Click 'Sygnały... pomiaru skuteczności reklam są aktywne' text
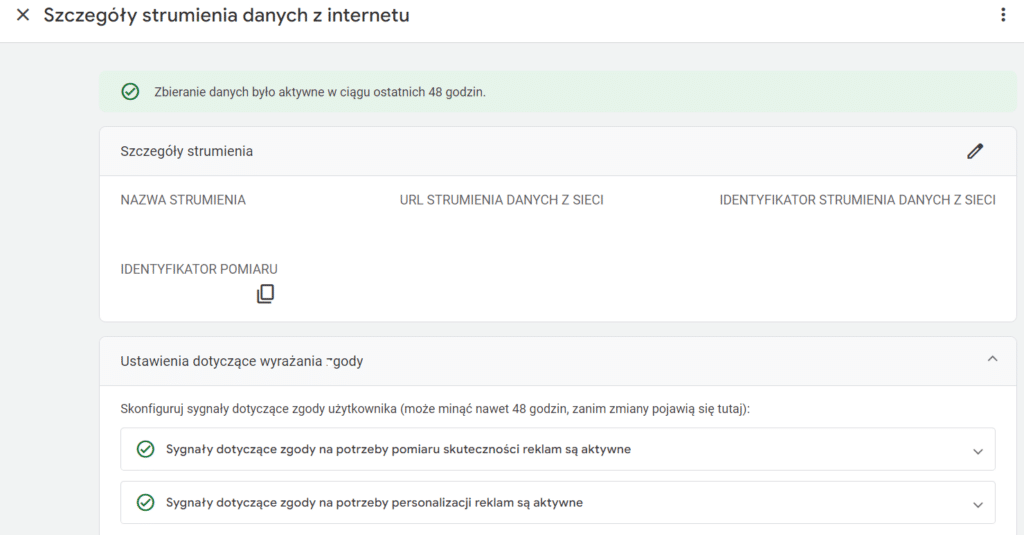Screen dimensions: 1024x535 (398, 449)
